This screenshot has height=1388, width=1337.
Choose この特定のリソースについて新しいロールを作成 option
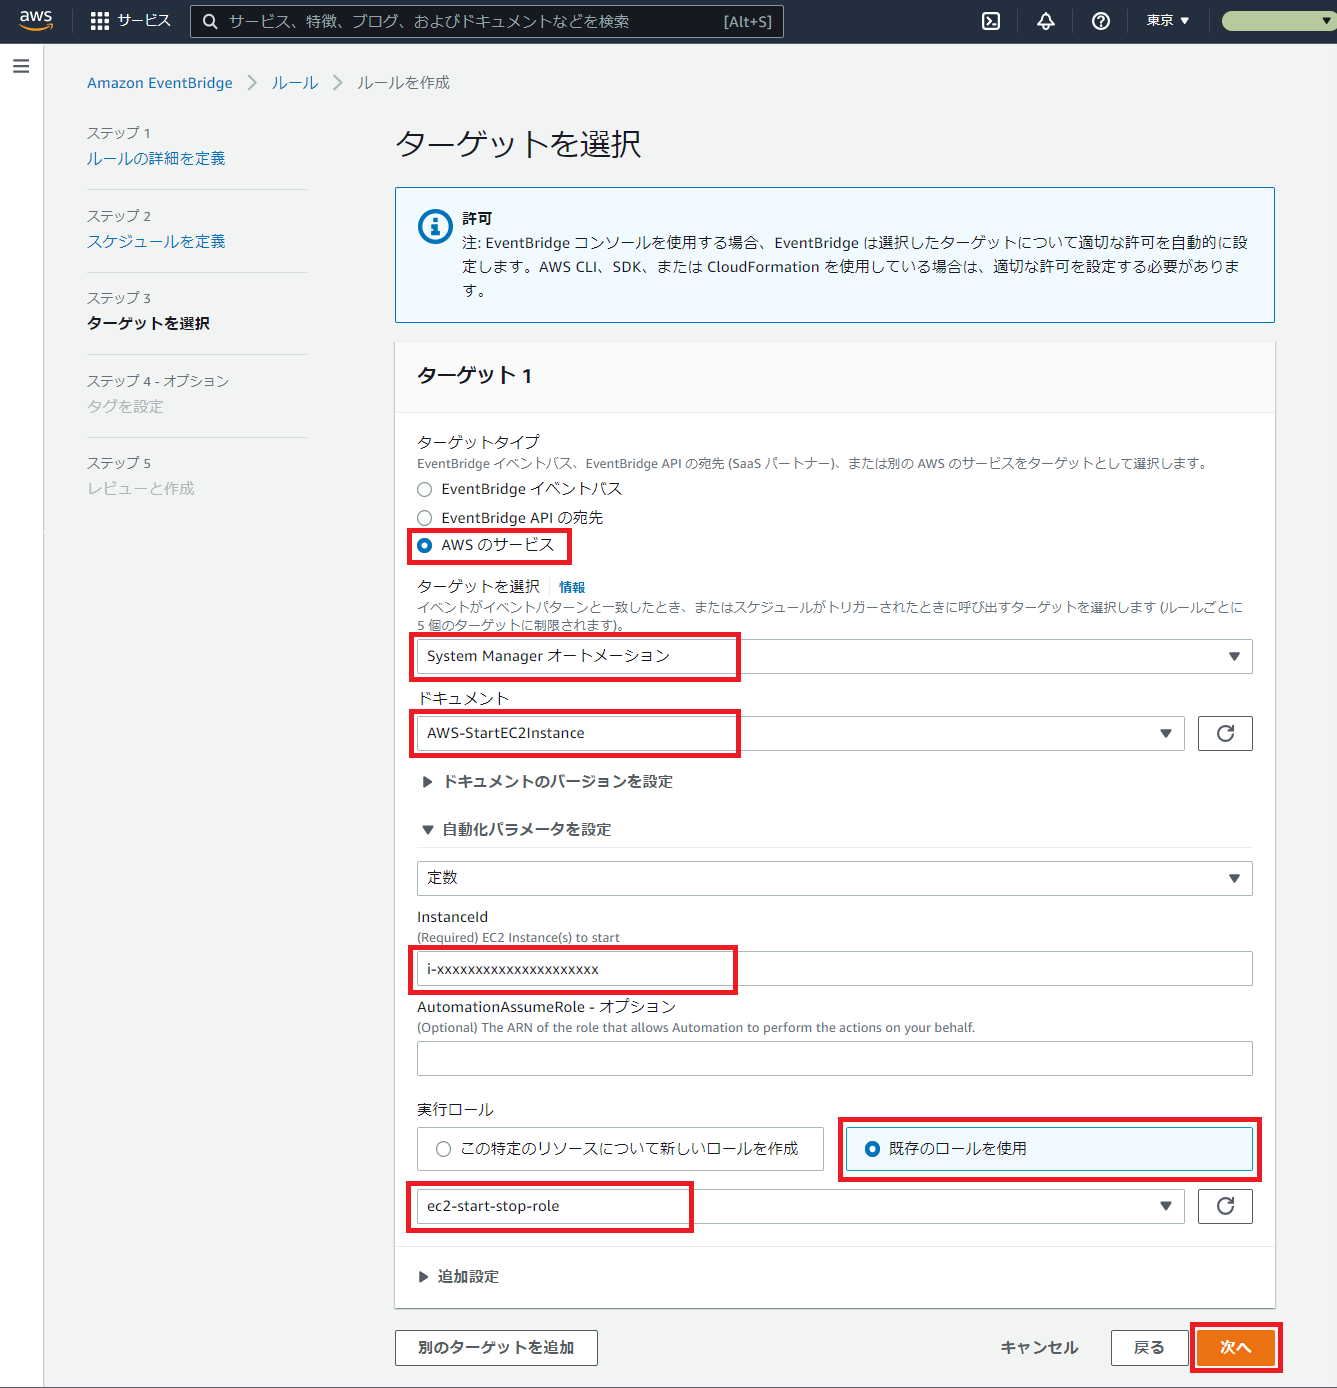point(620,1149)
